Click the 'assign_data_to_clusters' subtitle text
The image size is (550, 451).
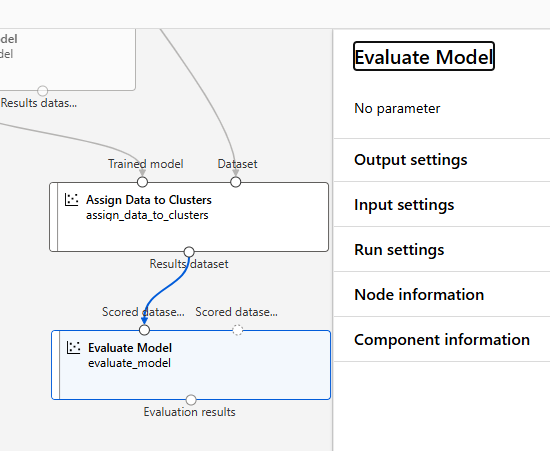147,215
